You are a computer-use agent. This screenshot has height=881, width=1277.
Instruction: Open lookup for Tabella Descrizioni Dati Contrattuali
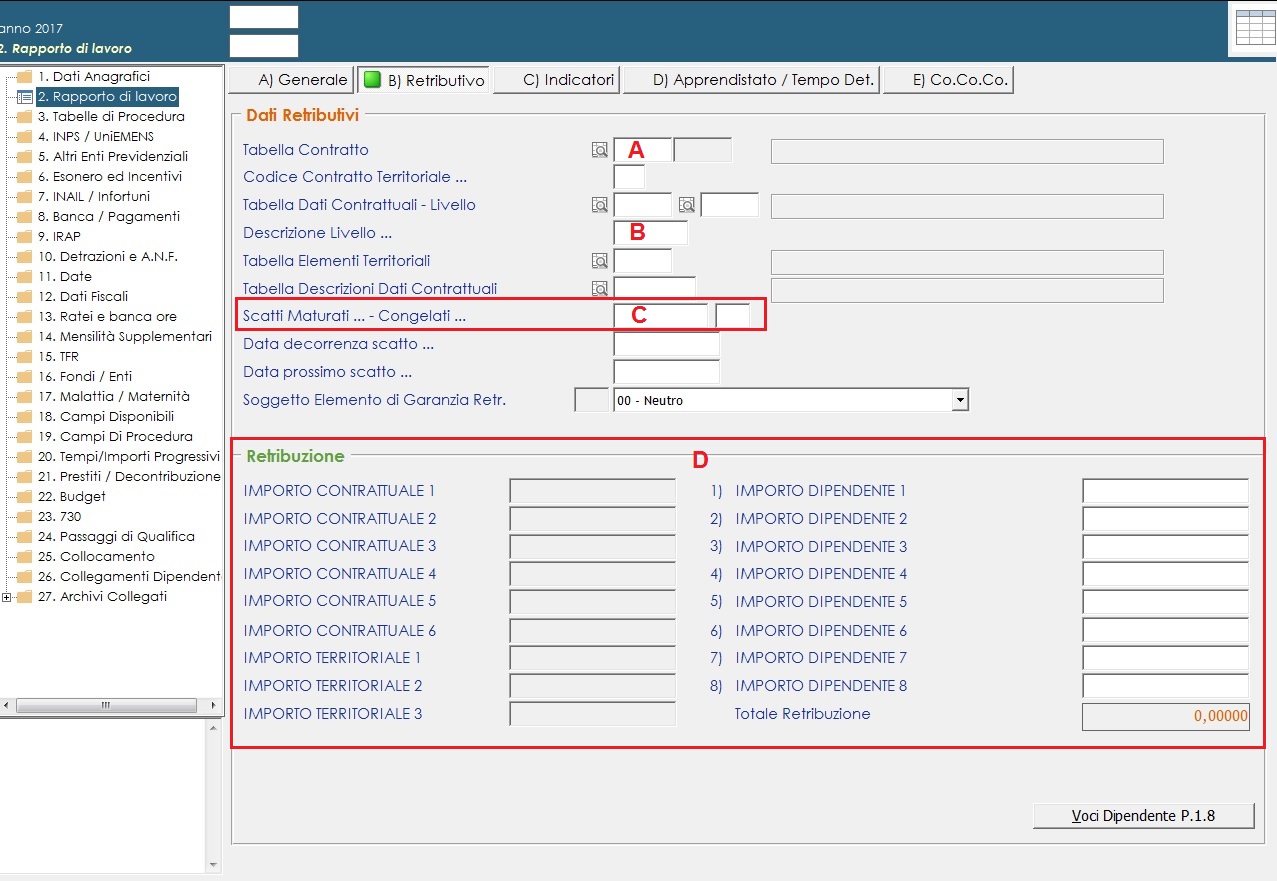point(599,289)
